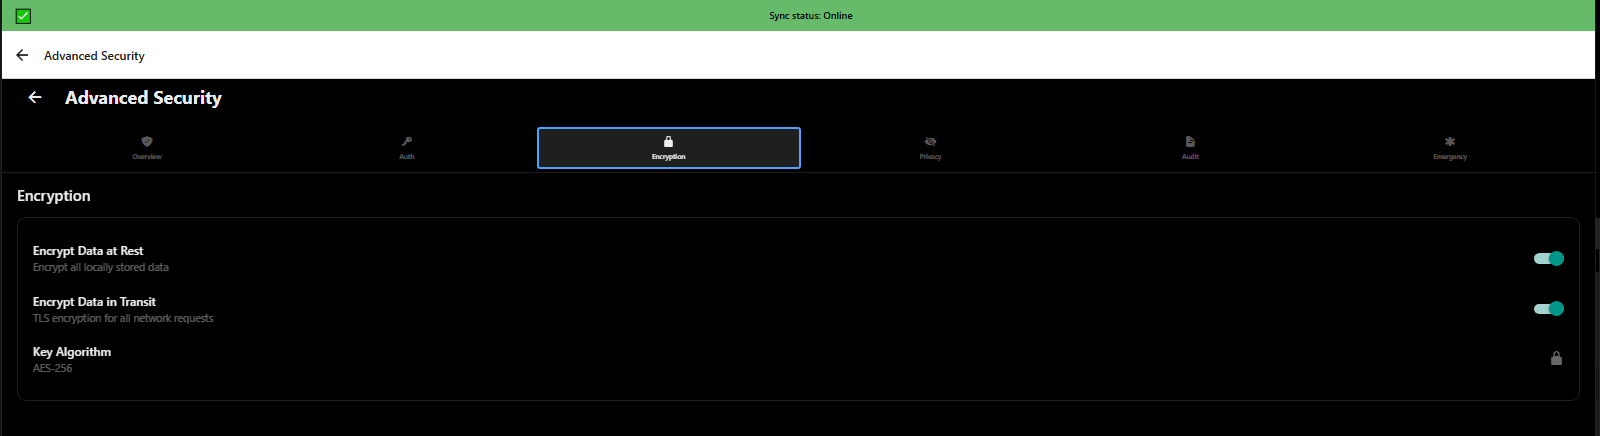1600x436 pixels.
Task: Open the Overview tab
Action: [147, 148]
